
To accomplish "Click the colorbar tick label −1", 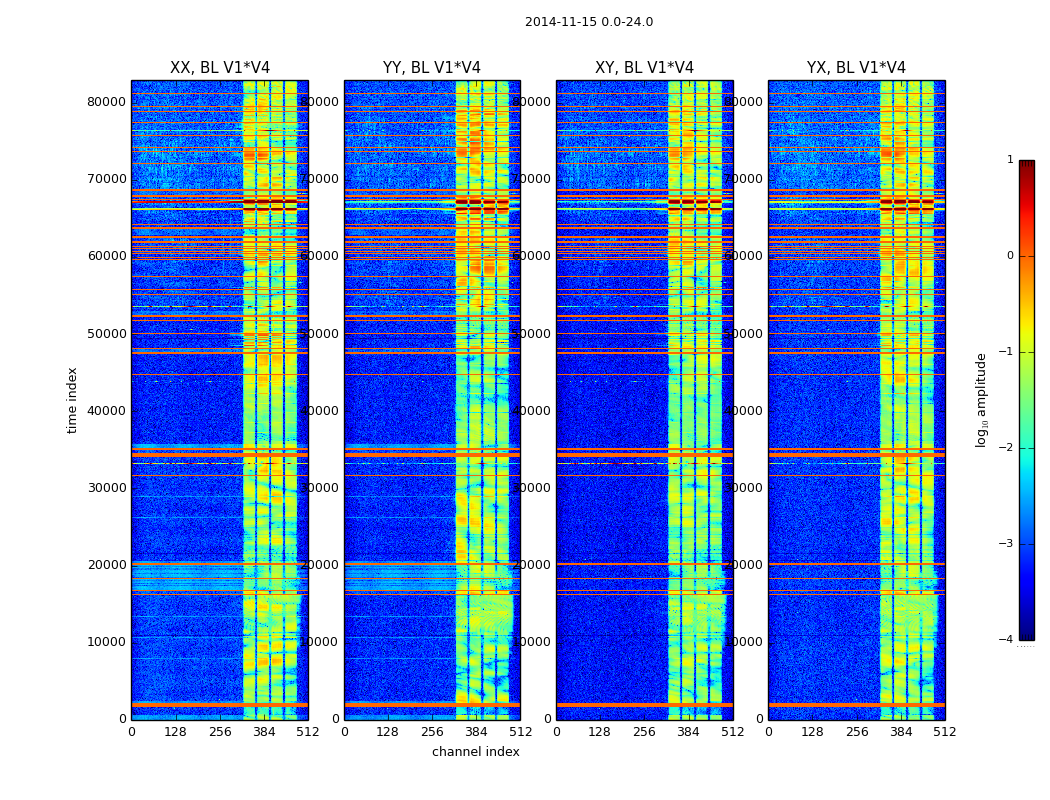I will click(x=1009, y=352).
